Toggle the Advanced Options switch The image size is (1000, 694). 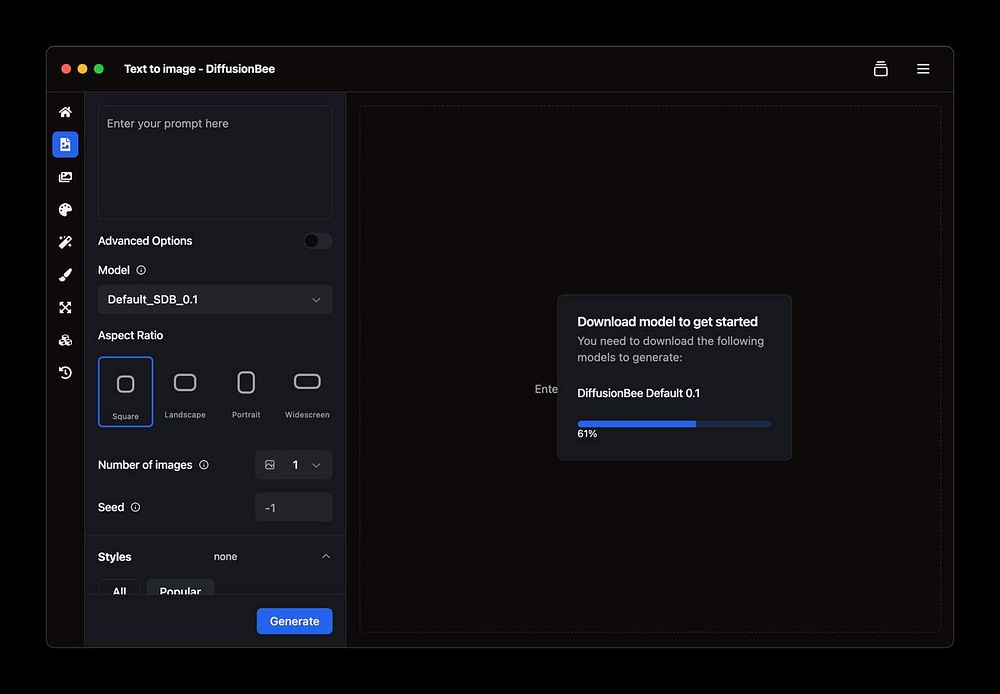(317, 240)
